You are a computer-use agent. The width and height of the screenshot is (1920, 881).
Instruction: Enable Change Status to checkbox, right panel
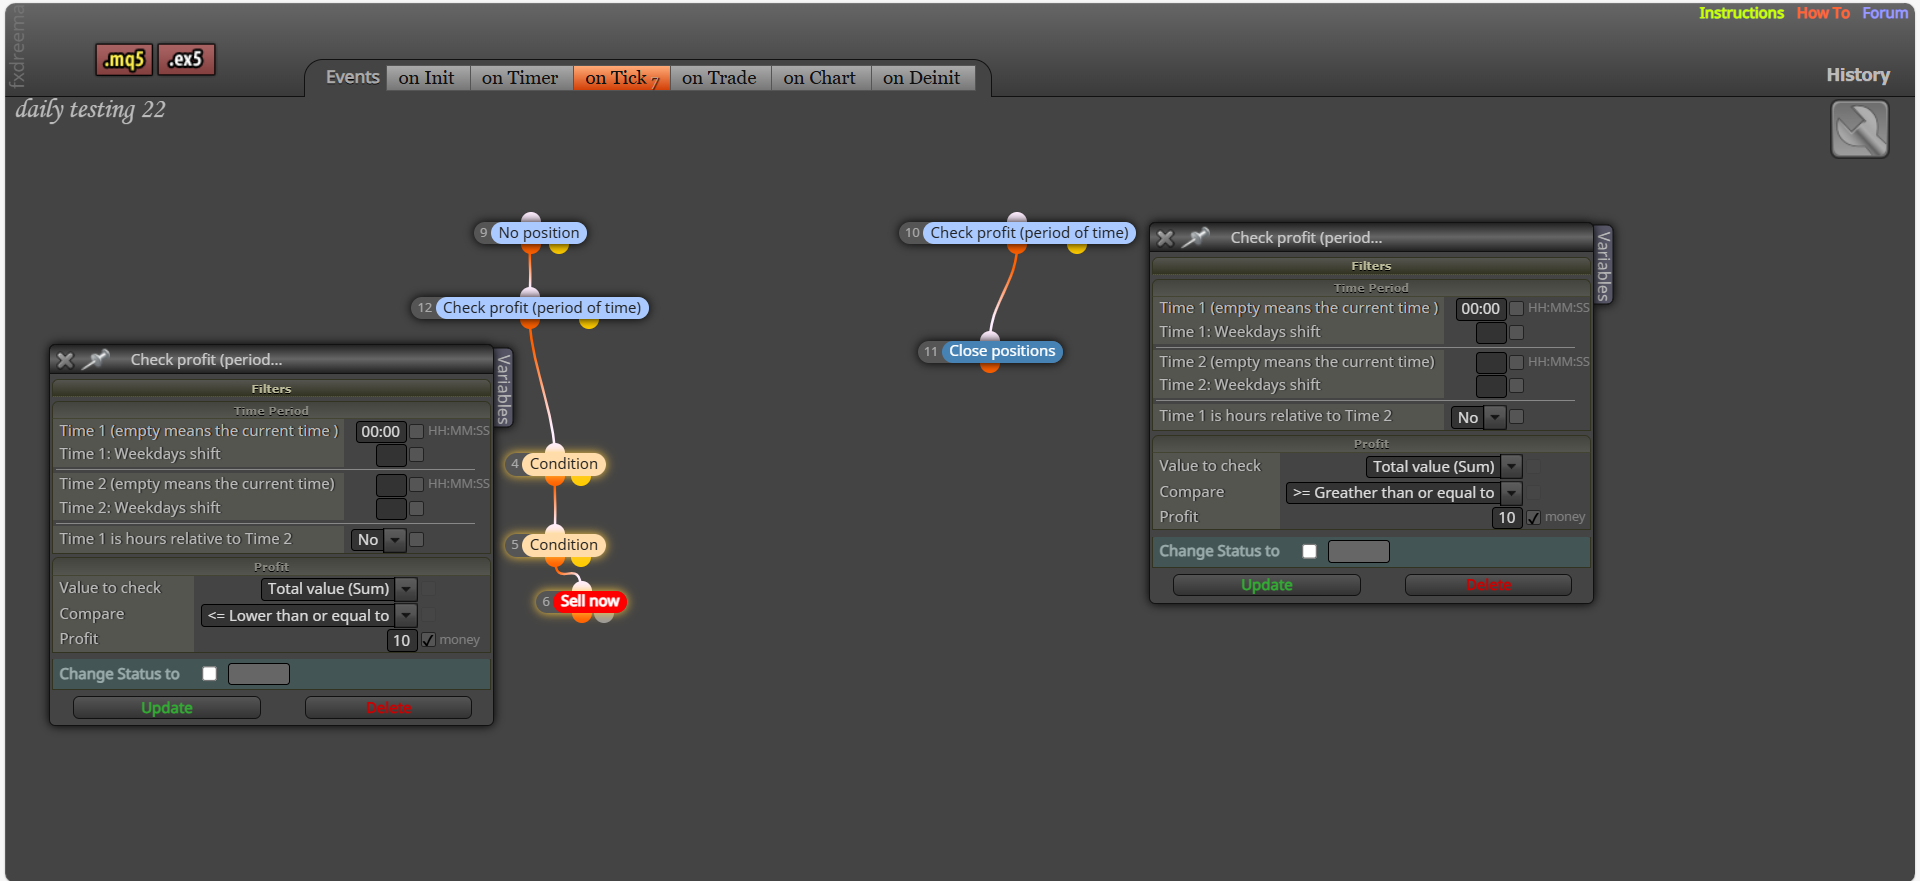coord(1309,551)
